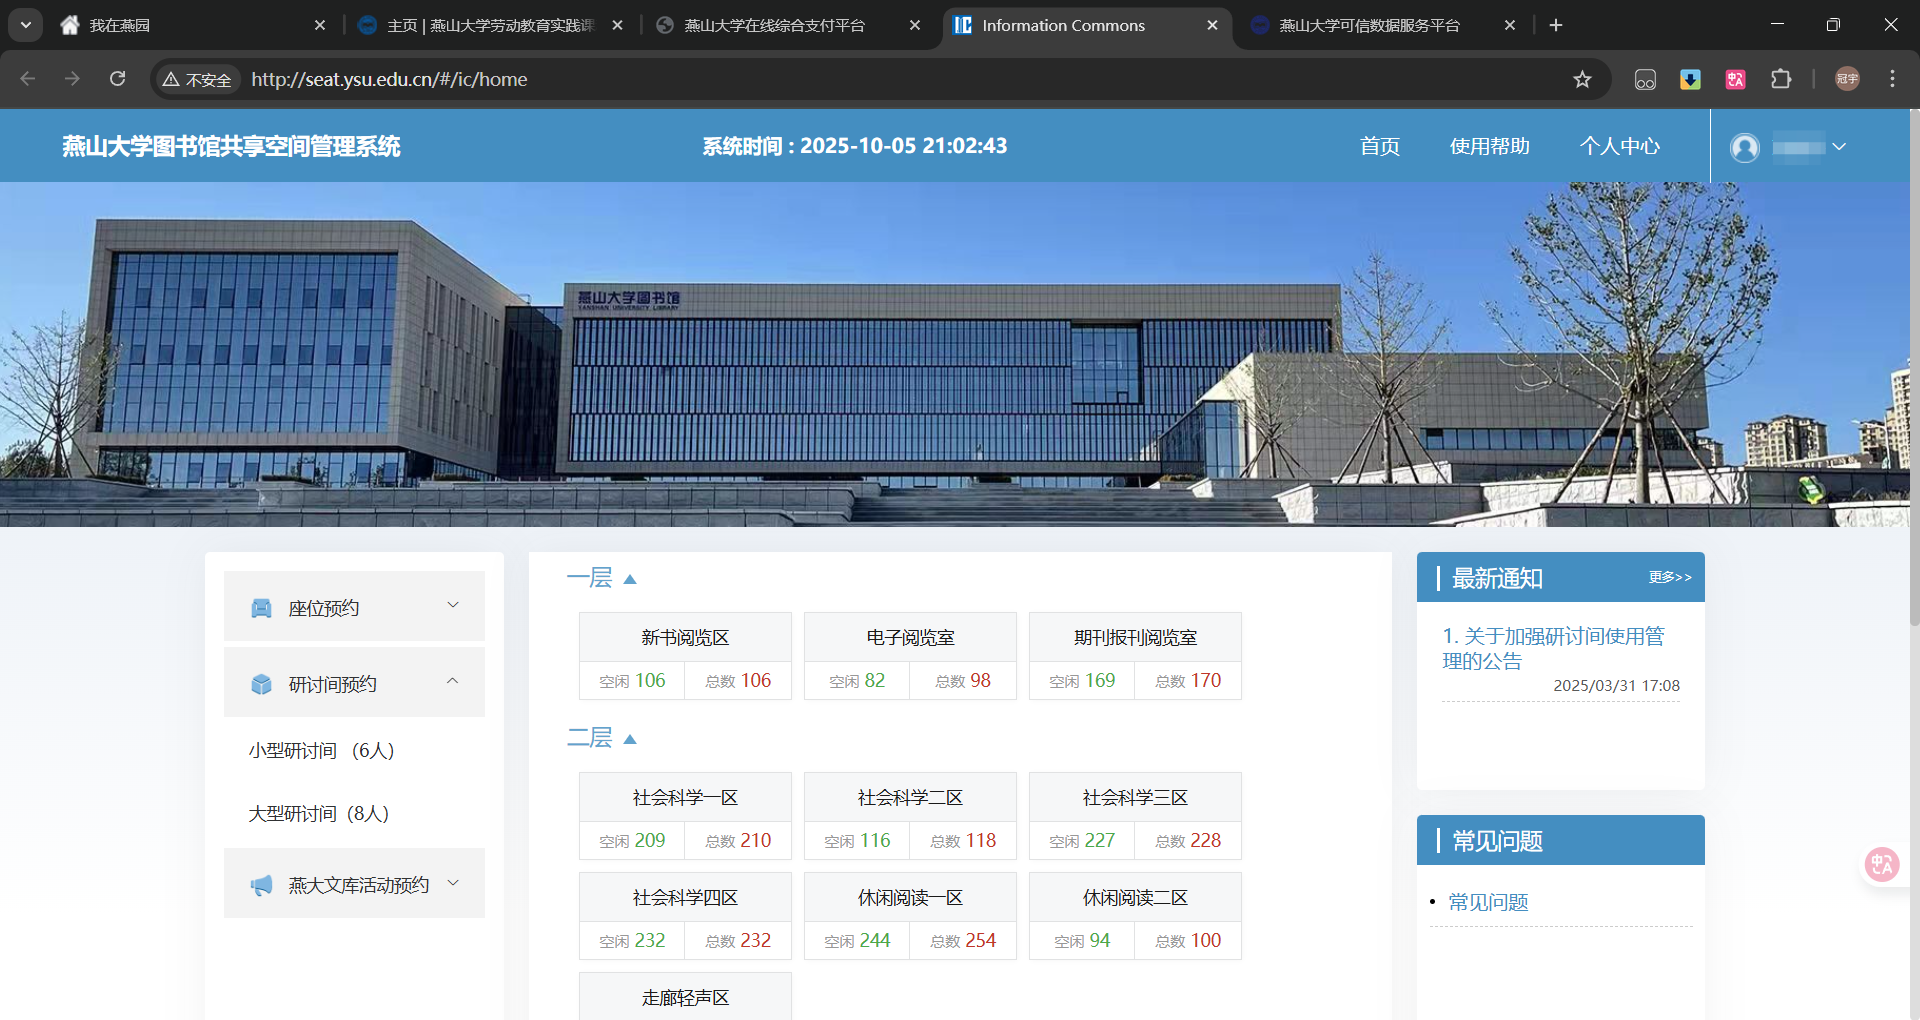Click 更多>> in the 最新通知 panel
Image resolution: width=1920 pixels, height=1020 pixels.
click(1670, 577)
